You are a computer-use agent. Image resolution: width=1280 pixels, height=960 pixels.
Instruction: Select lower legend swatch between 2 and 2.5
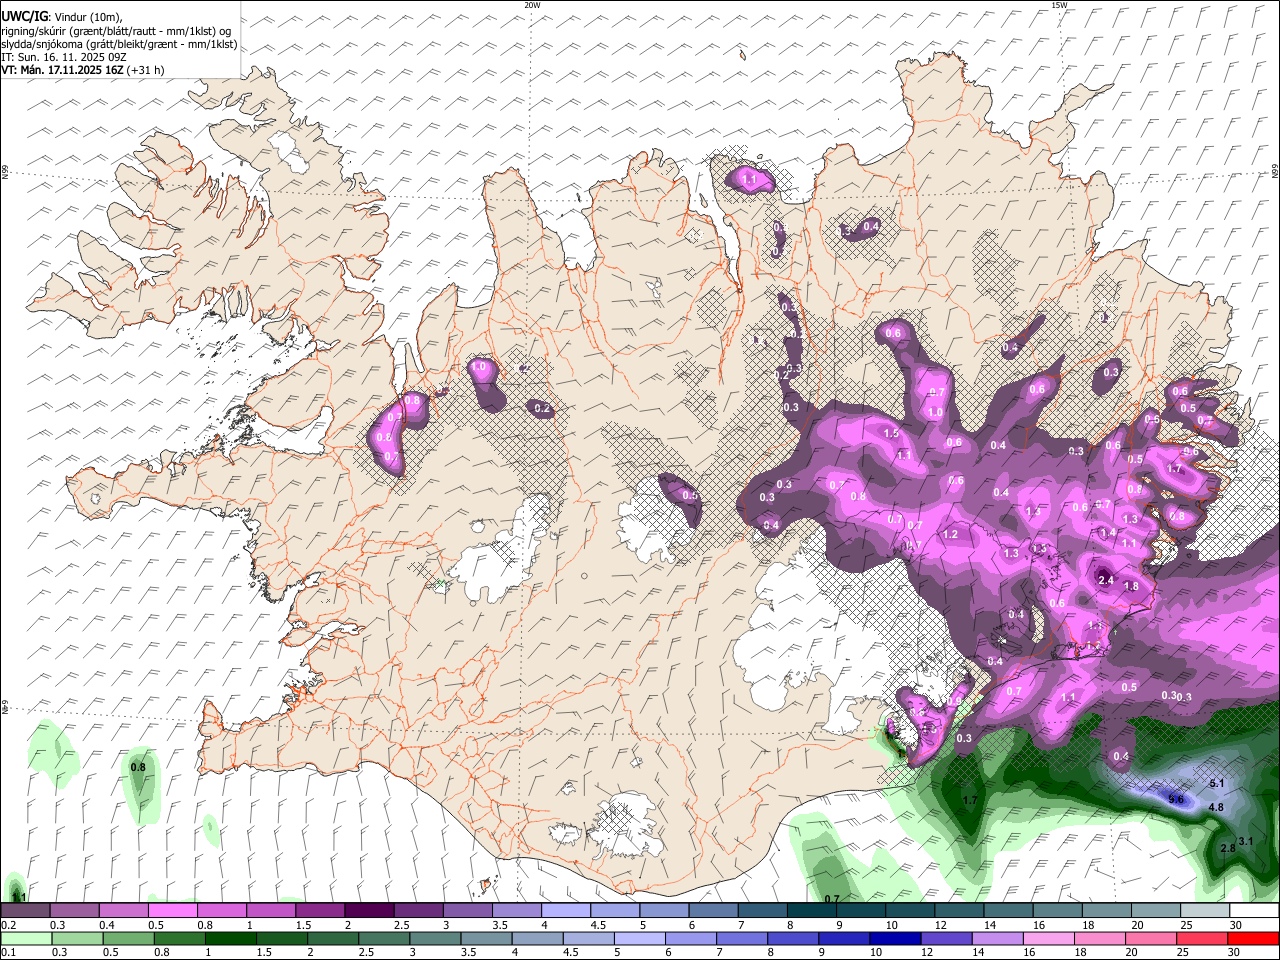(333, 938)
